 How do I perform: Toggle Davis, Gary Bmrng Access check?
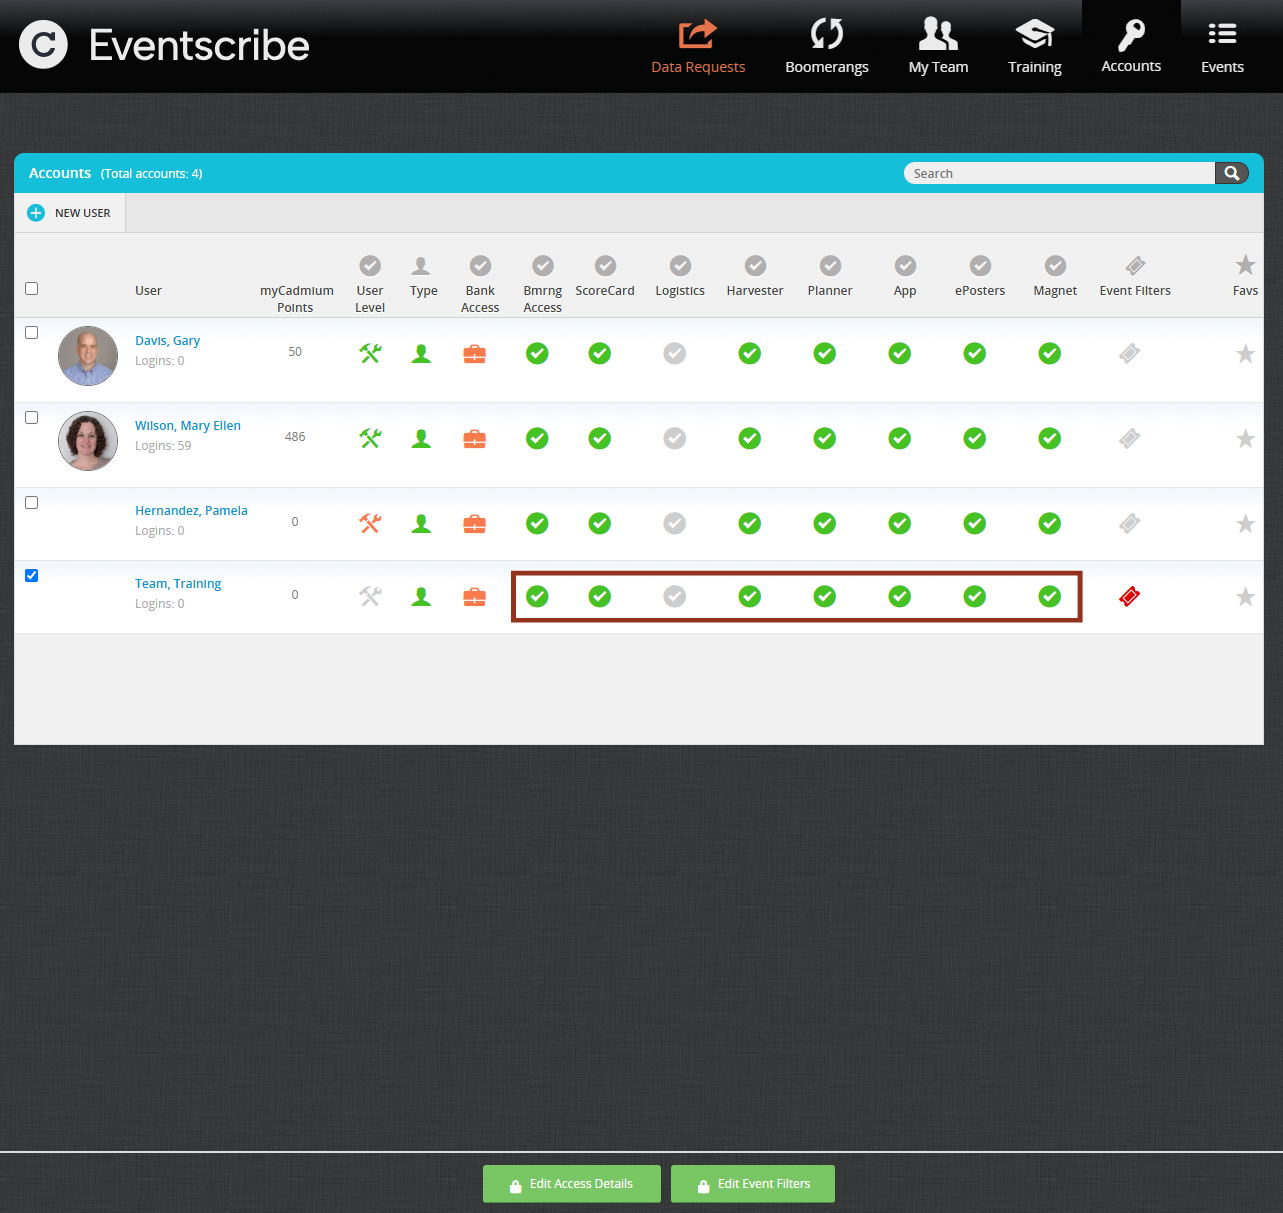point(537,353)
